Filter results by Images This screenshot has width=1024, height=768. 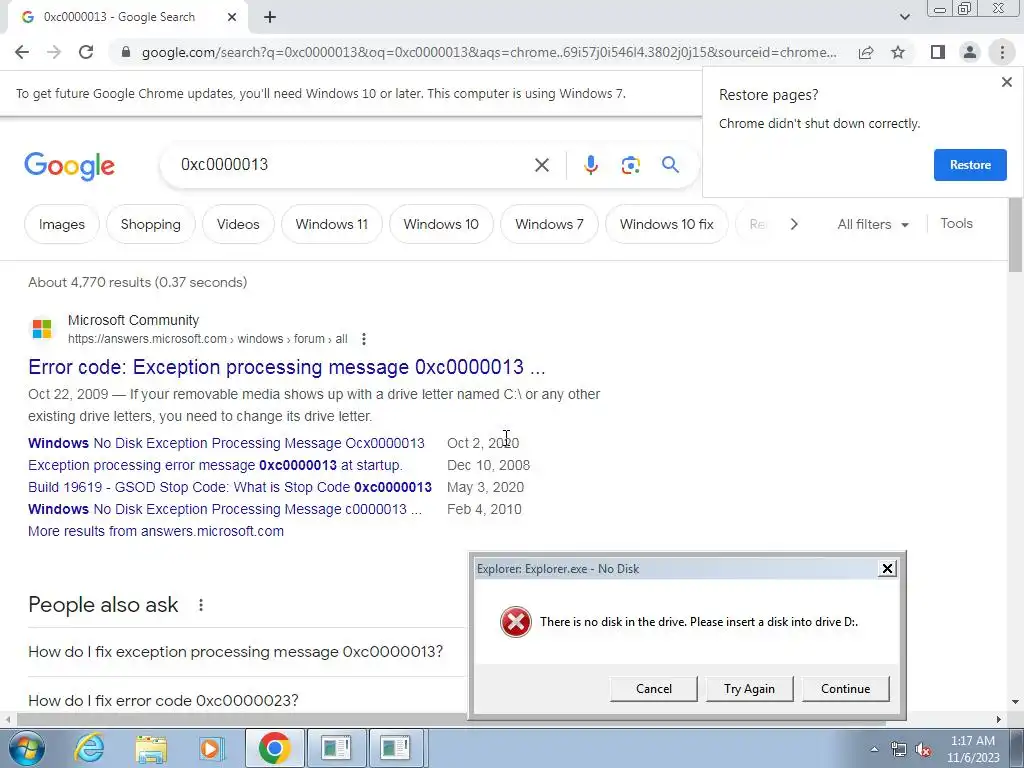[61, 224]
